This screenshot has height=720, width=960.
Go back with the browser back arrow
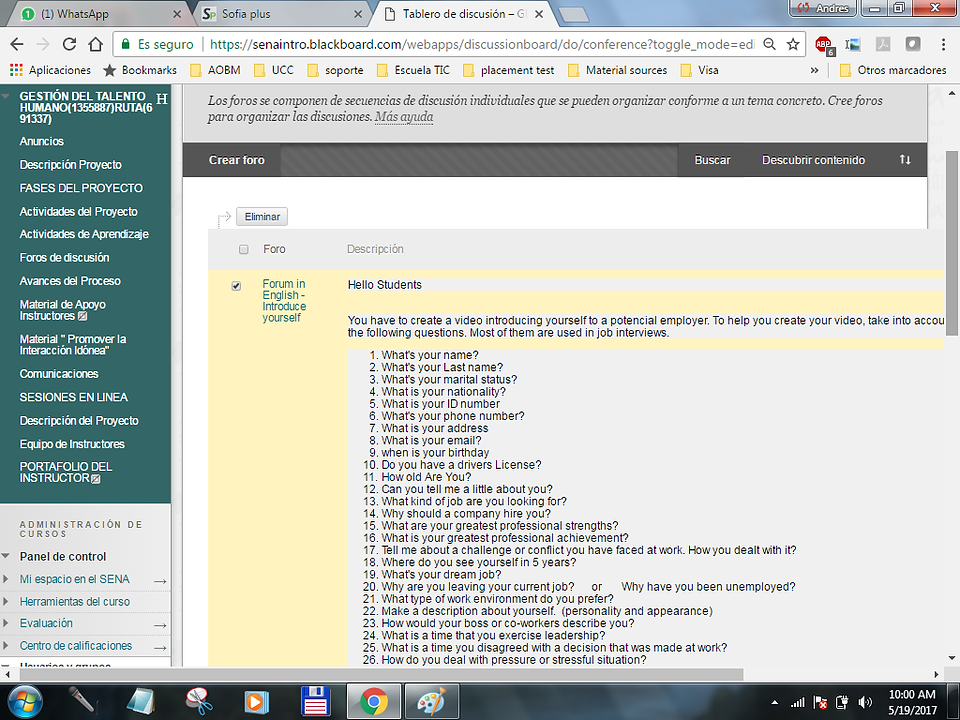tap(17, 44)
